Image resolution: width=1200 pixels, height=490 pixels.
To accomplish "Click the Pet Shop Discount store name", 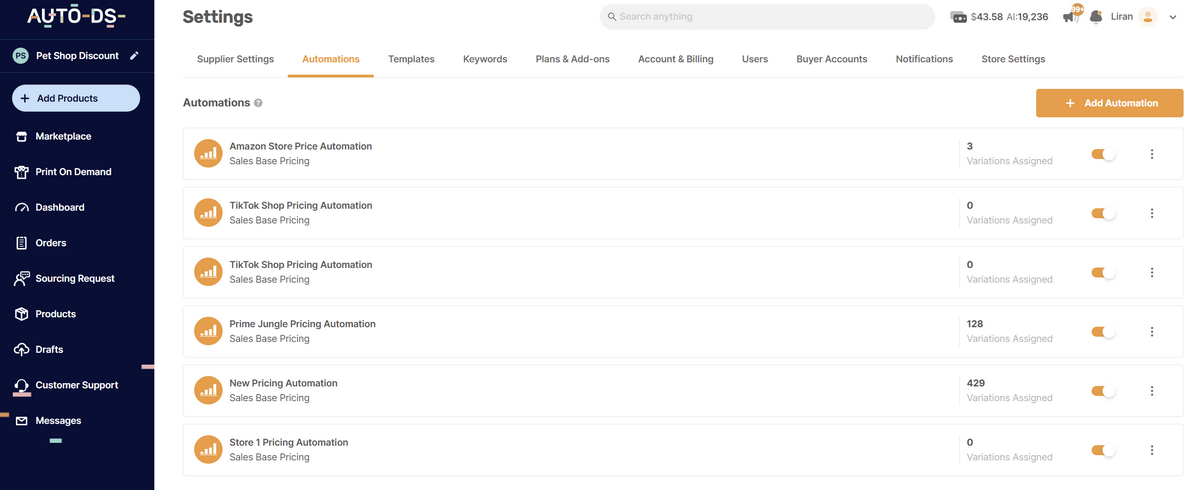I will click(x=77, y=56).
